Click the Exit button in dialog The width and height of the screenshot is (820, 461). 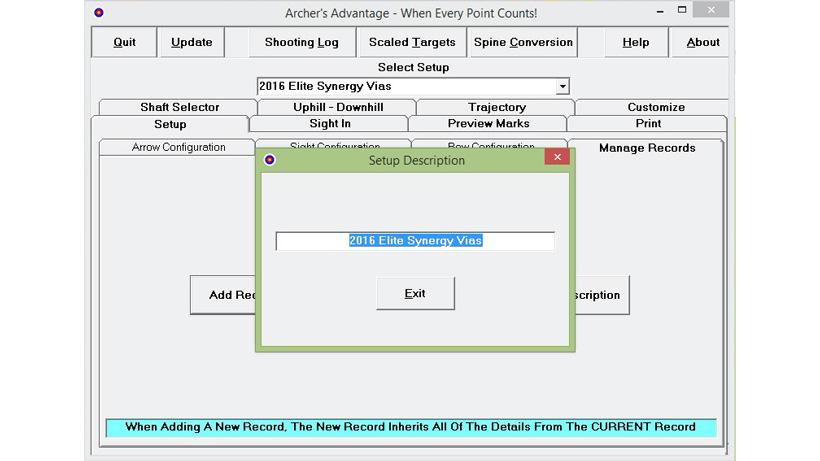(415, 294)
